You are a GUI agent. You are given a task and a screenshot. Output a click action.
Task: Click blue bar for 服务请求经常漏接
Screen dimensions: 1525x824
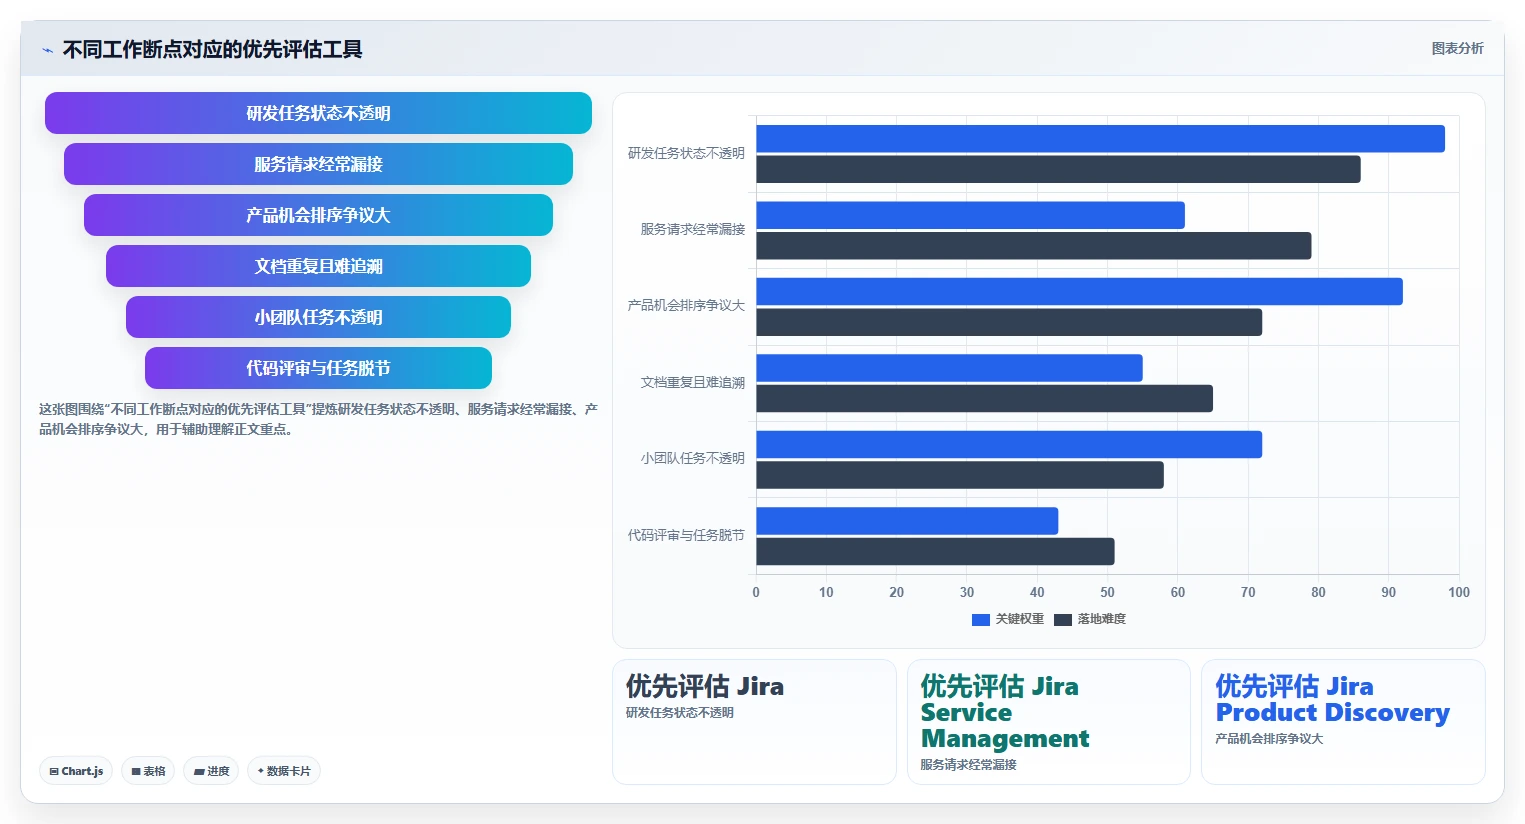(x=970, y=215)
